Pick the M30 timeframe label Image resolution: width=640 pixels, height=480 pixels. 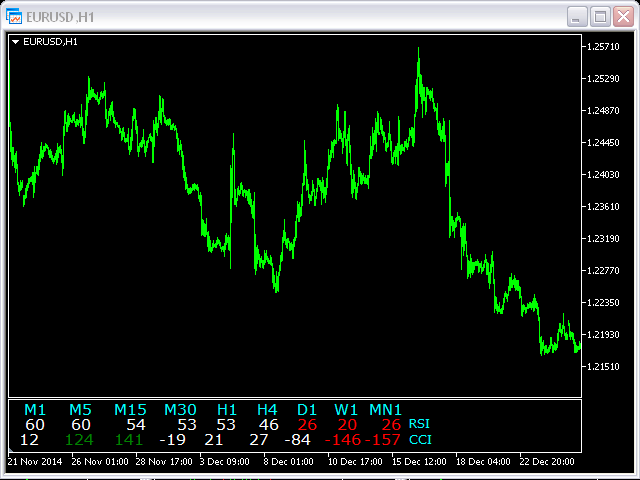(x=181, y=409)
